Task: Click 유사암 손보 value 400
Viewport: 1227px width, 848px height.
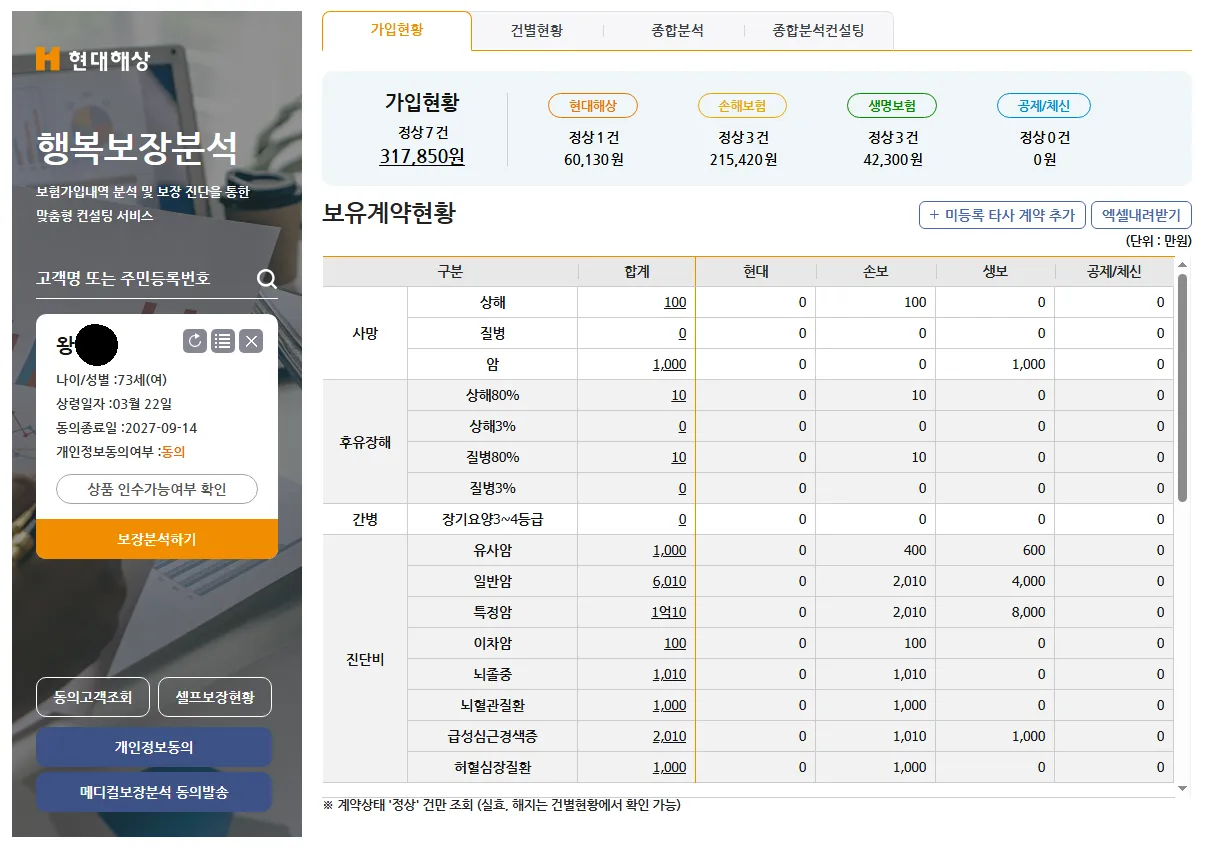Action: click(915, 550)
